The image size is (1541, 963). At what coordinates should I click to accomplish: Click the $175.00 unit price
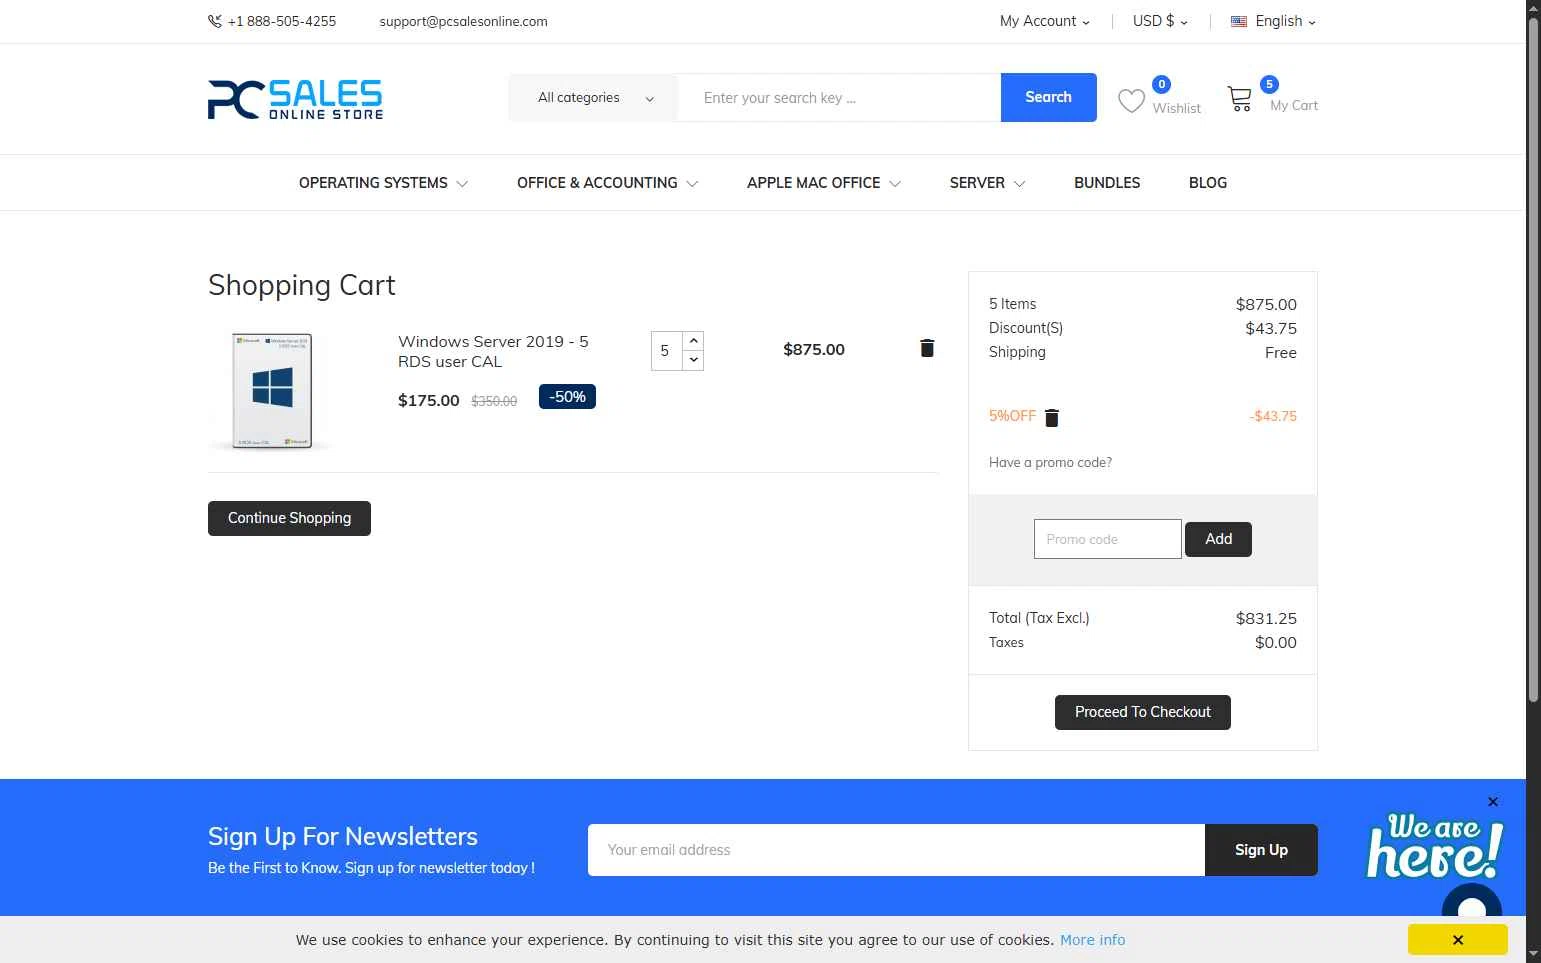click(428, 401)
